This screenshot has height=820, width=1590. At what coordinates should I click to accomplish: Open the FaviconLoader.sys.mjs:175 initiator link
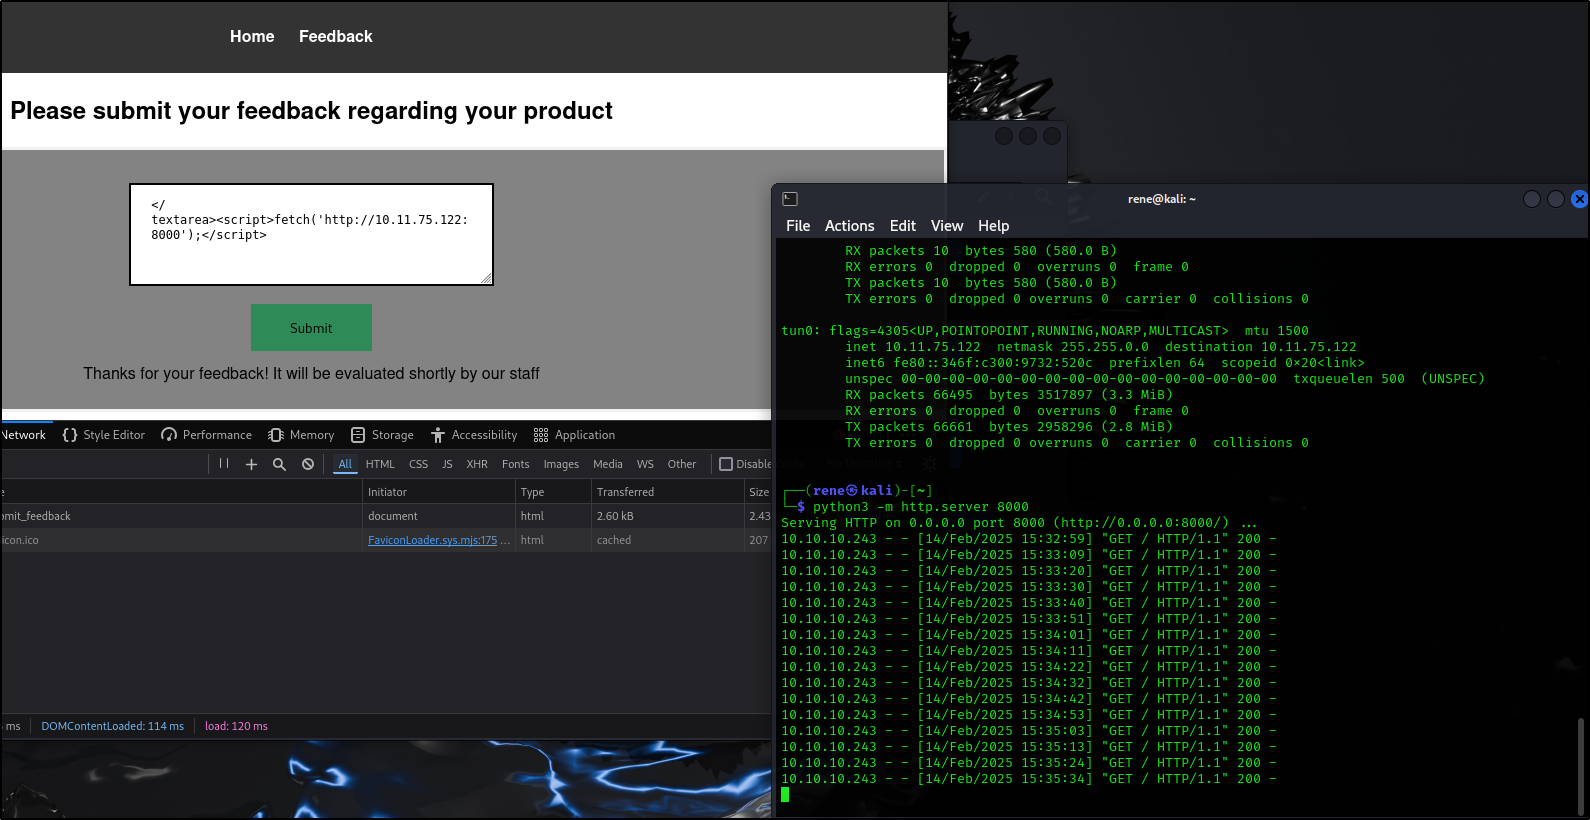[432, 540]
